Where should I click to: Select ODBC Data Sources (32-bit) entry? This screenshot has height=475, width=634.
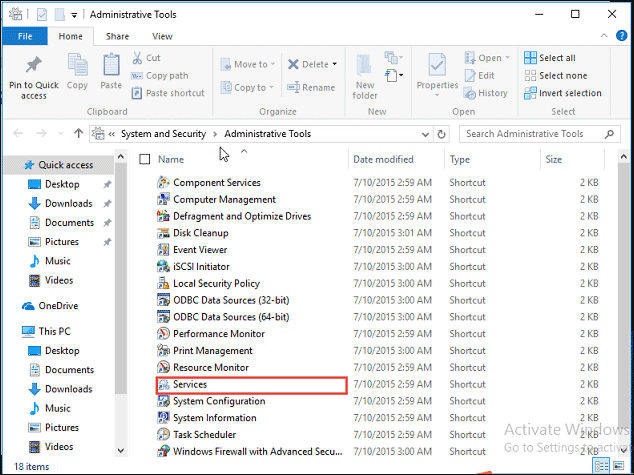(x=231, y=300)
